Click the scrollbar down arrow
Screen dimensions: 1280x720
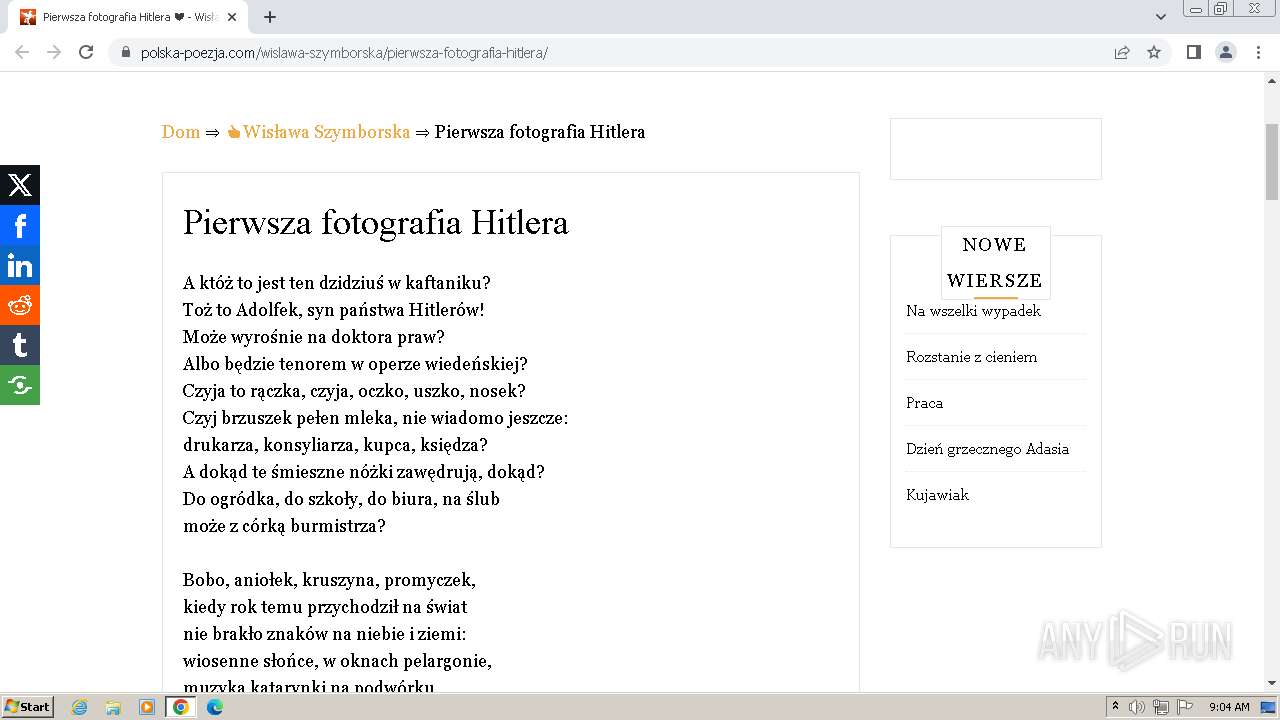point(1272,683)
